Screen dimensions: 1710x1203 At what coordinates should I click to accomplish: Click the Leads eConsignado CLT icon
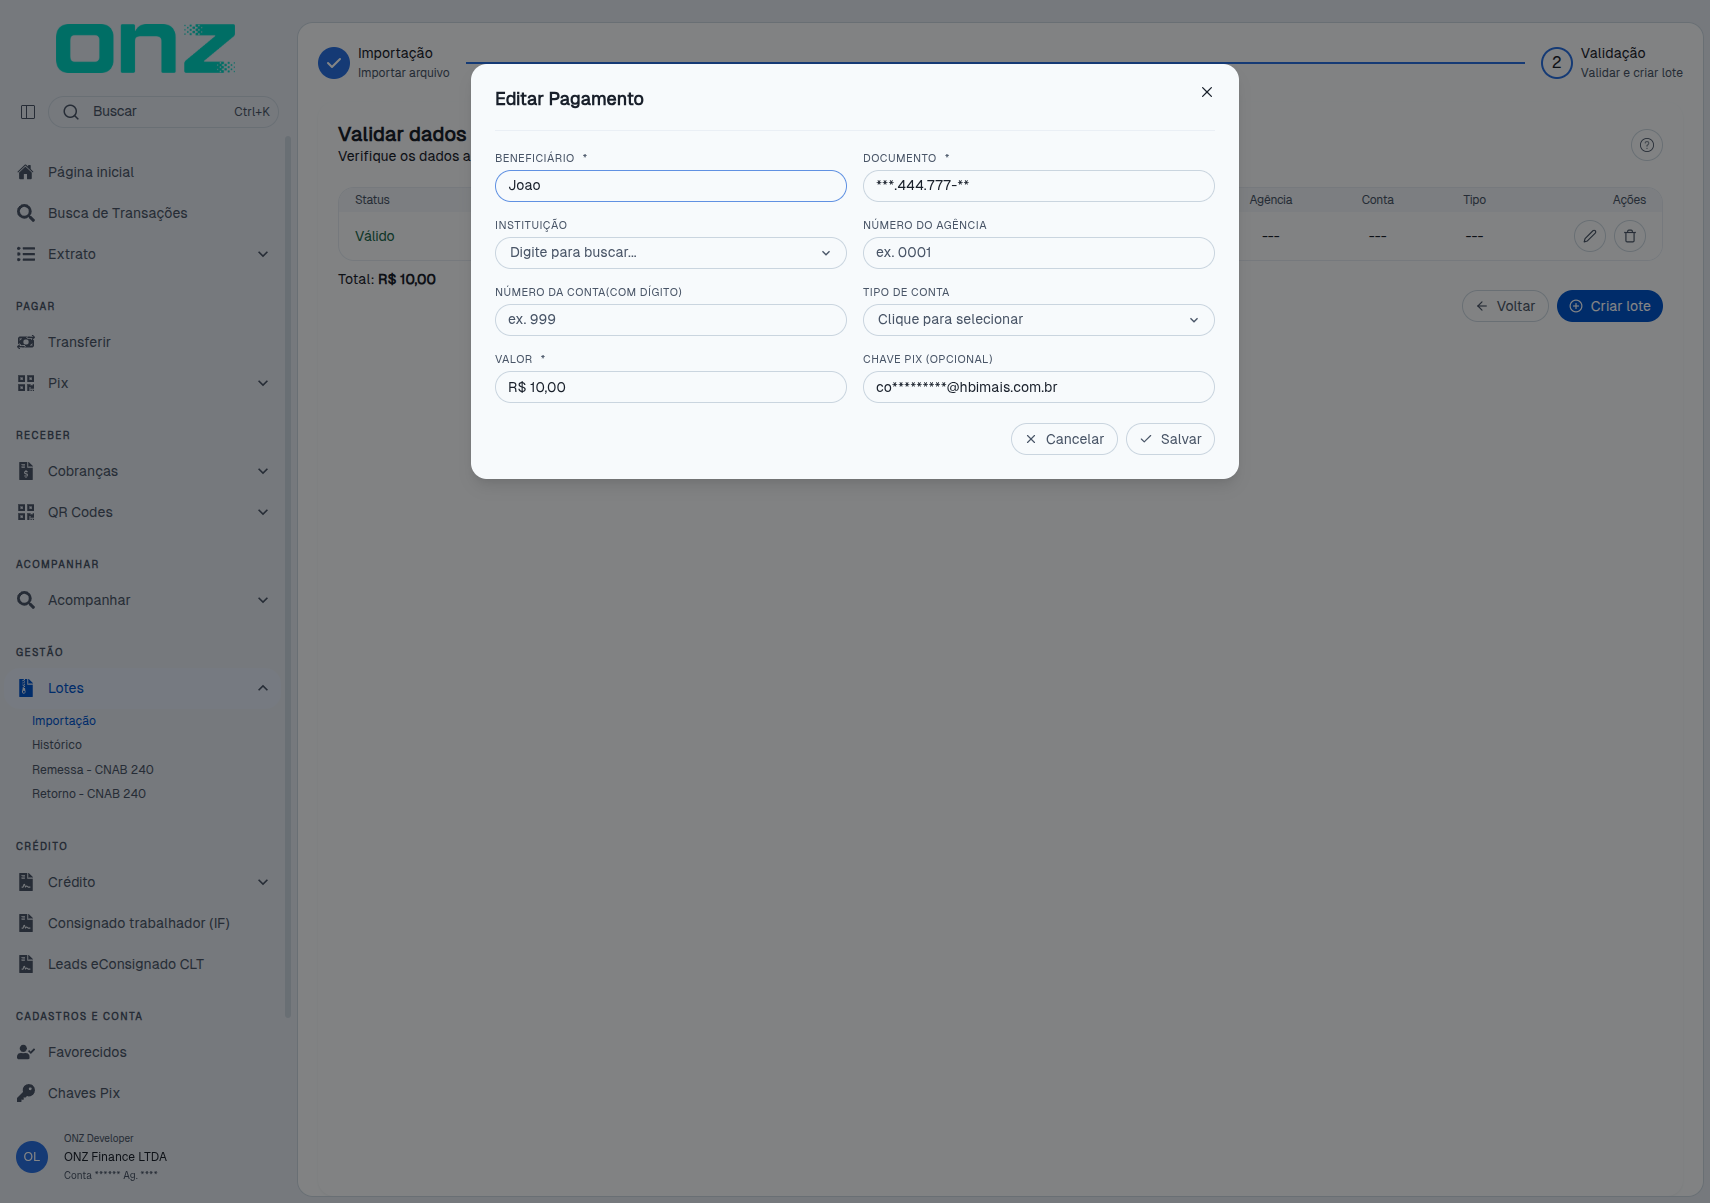(26, 964)
